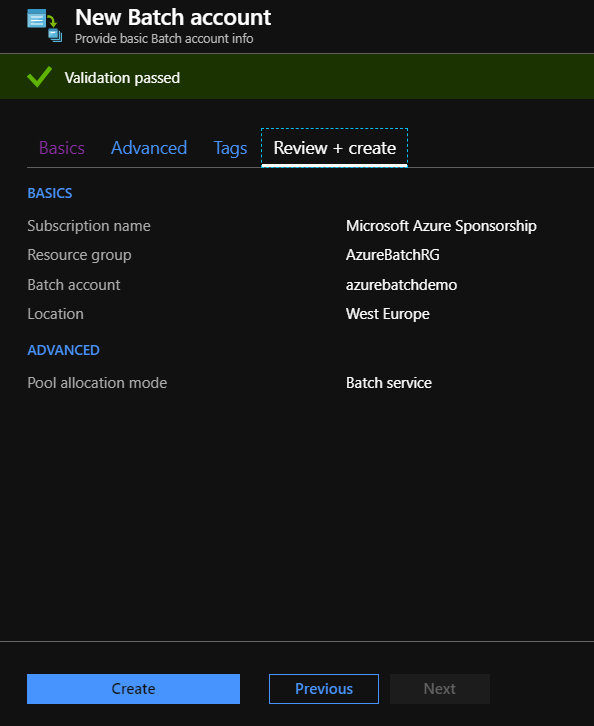Click the 'Resource group' label

pos(79,255)
